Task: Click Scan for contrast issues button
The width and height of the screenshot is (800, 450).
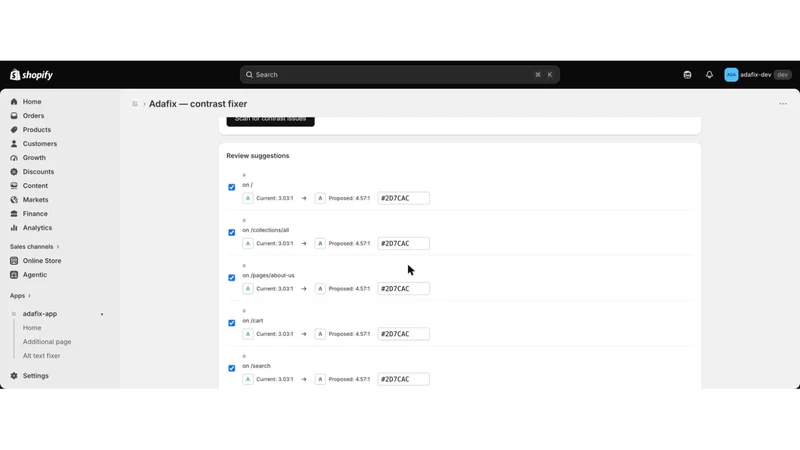Action: click(x=270, y=120)
